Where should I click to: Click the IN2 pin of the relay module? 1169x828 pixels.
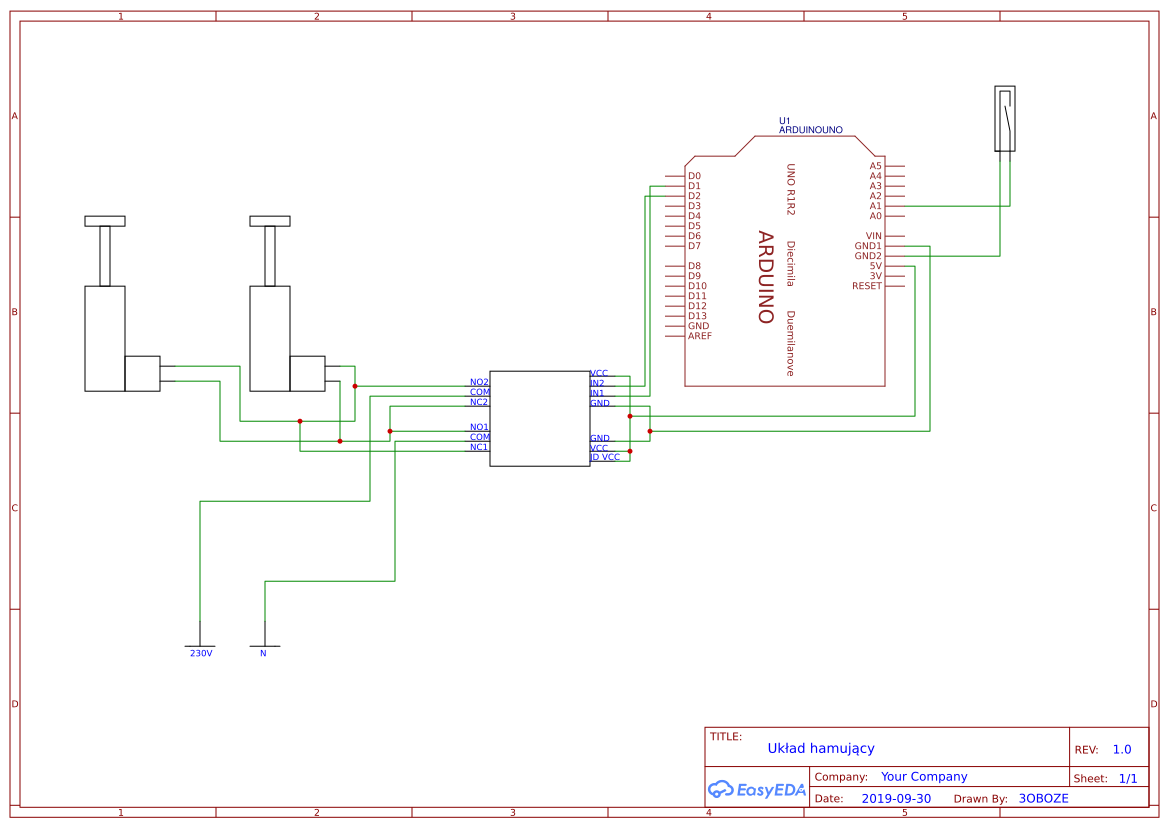click(597, 382)
